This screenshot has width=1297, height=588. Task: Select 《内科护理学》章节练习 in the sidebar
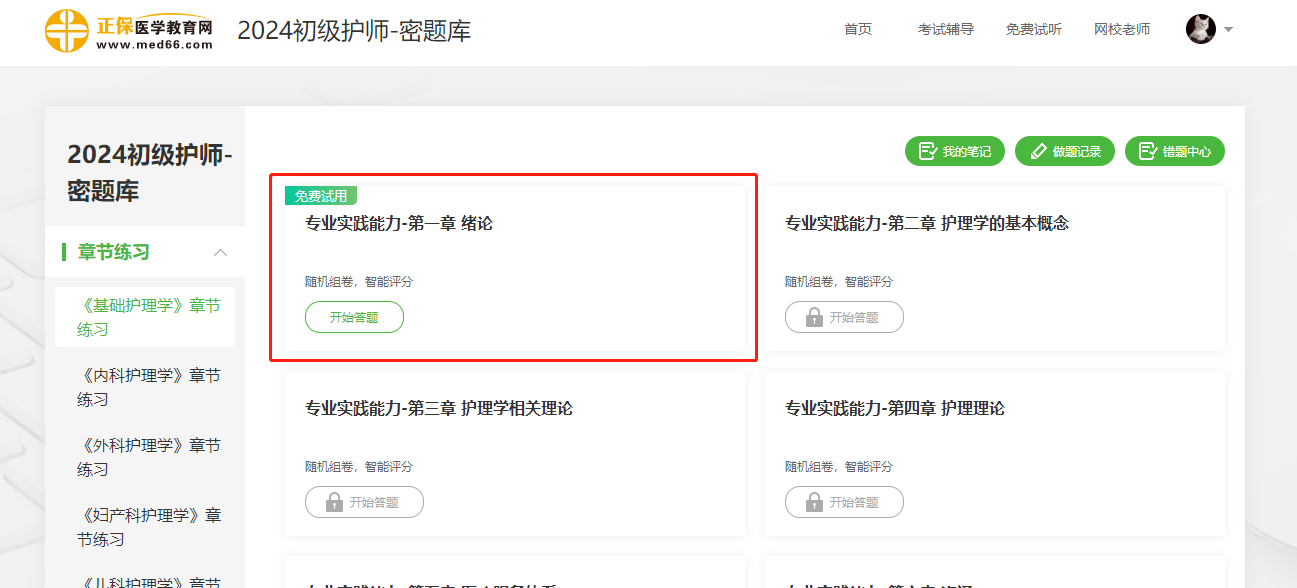coord(148,387)
